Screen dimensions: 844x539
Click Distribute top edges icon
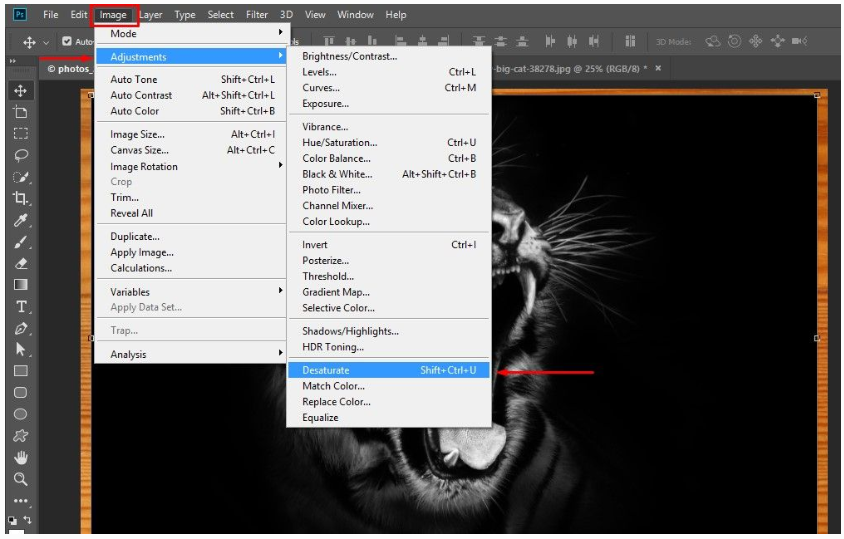coord(479,41)
